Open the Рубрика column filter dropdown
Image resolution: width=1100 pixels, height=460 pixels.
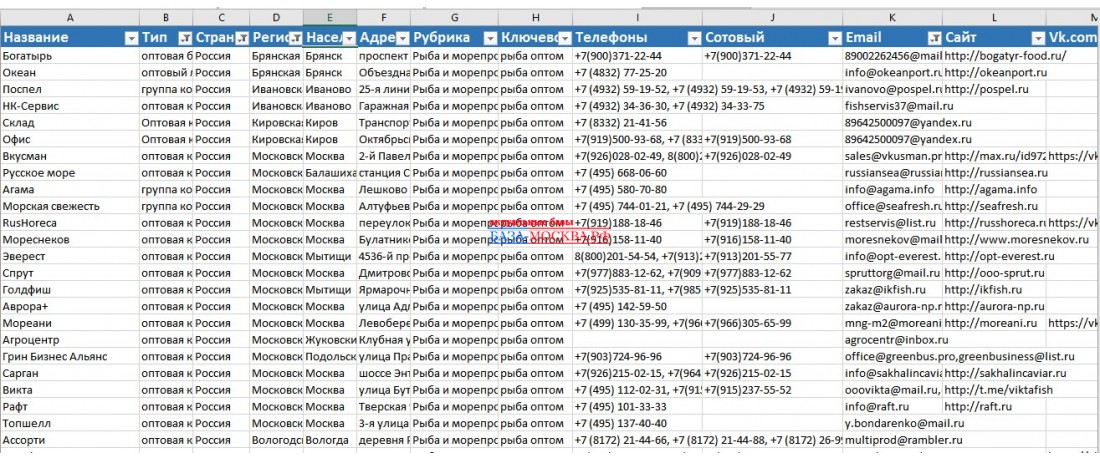click(x=490, y=38)
